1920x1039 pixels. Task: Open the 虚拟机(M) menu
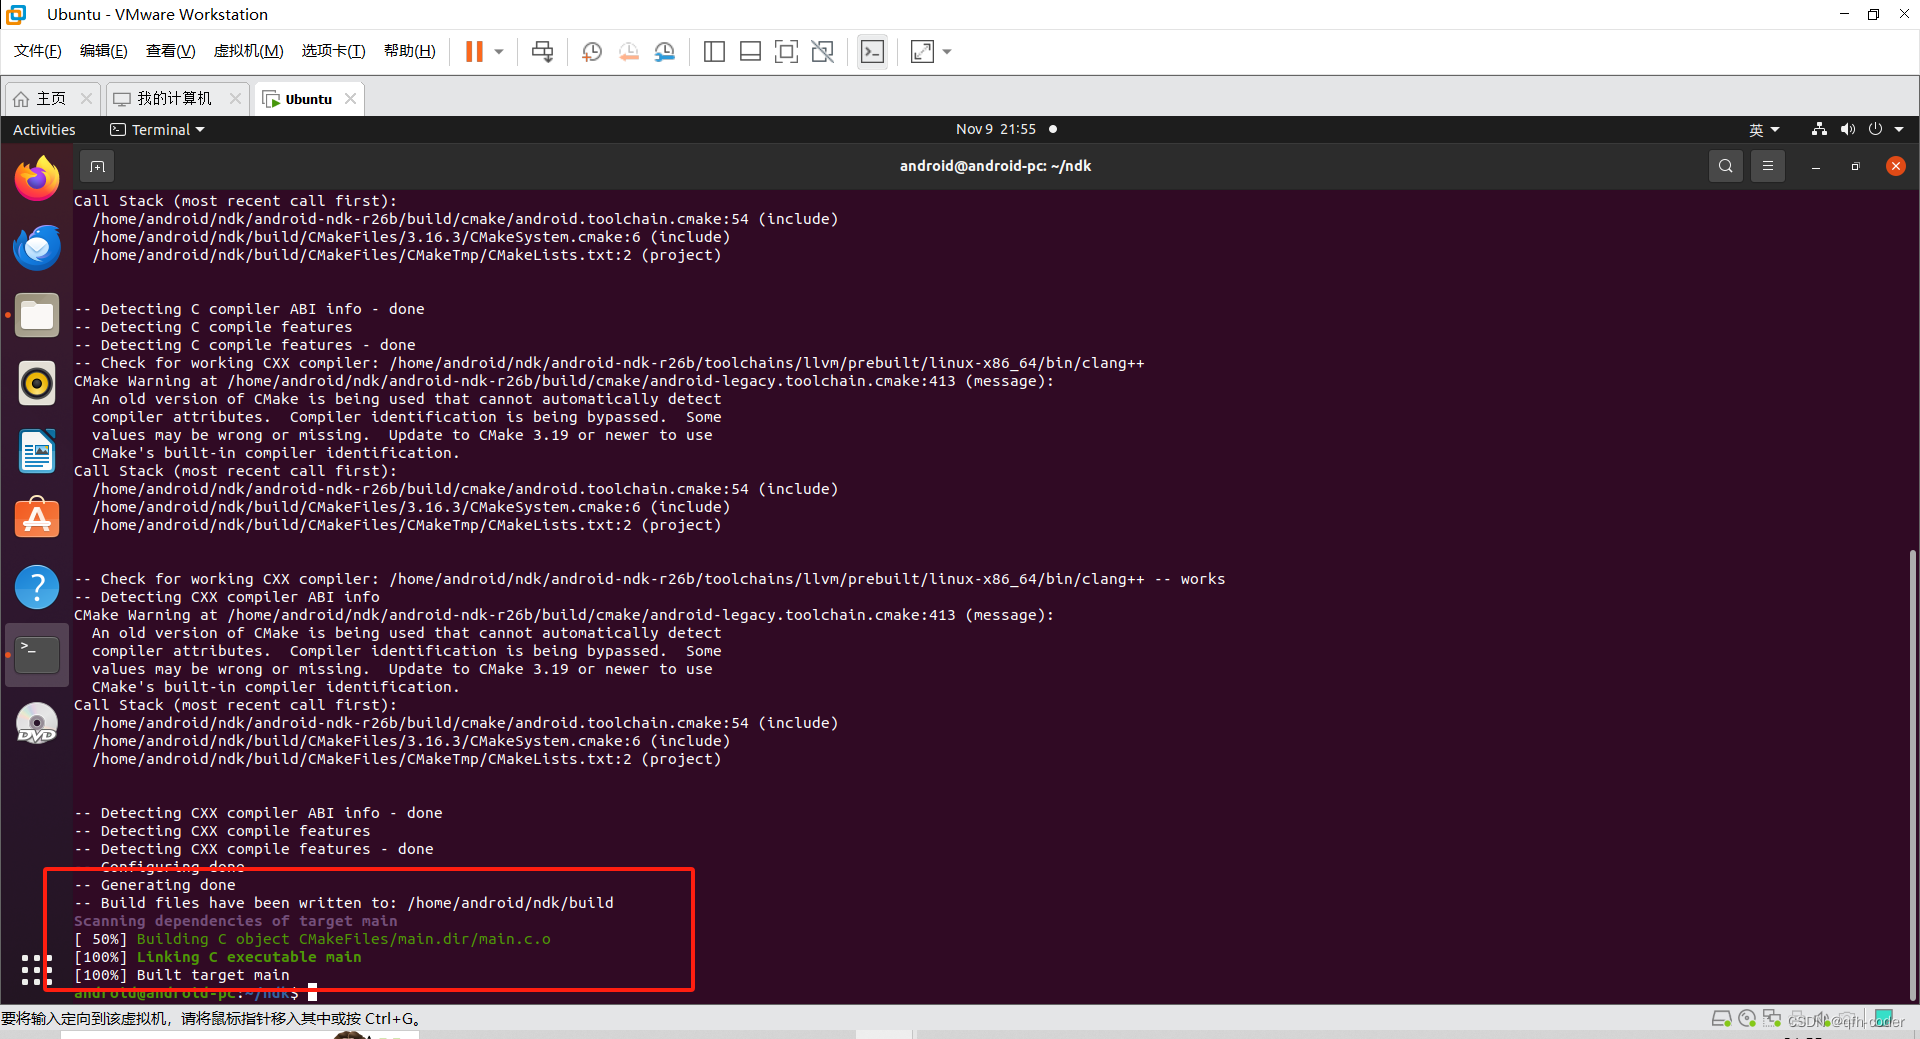pos(249,51)
